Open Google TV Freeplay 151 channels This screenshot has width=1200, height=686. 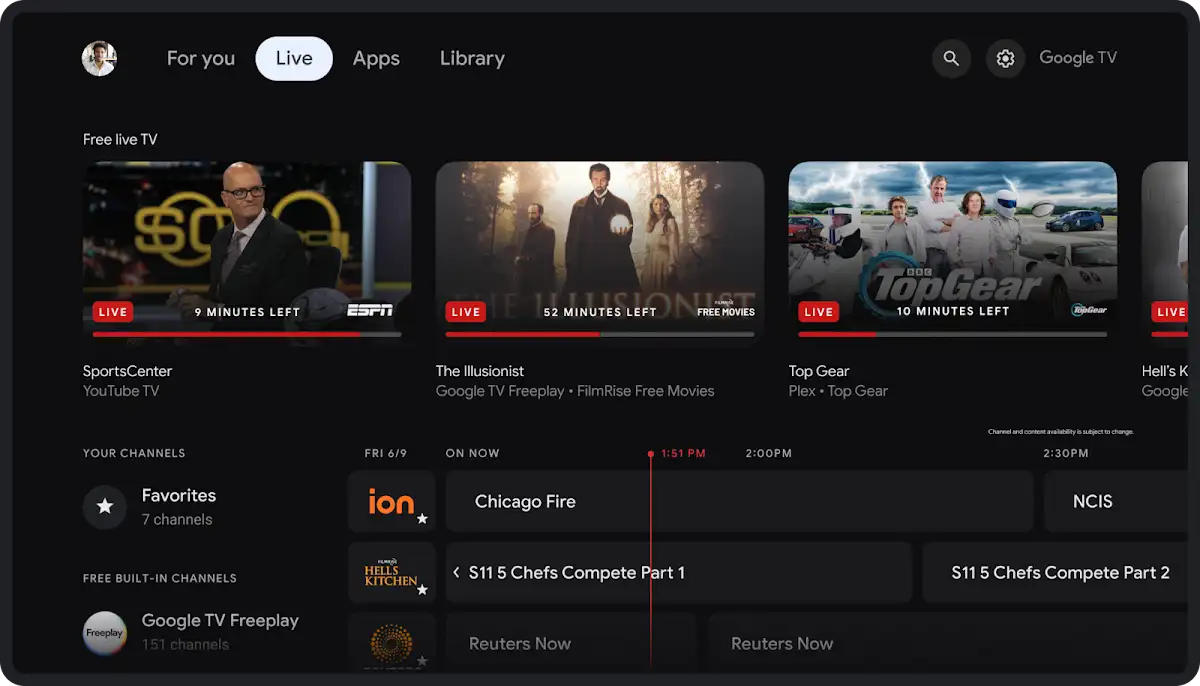(220, 631)
